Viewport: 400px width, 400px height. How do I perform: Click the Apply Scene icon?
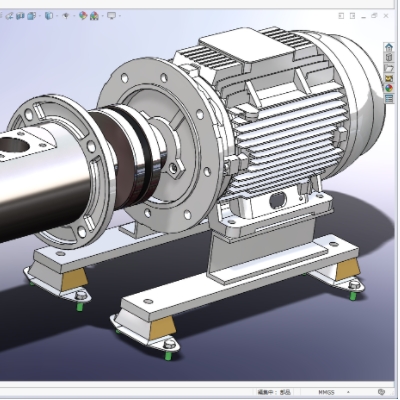pyautogui.click(x=94, y=16)
